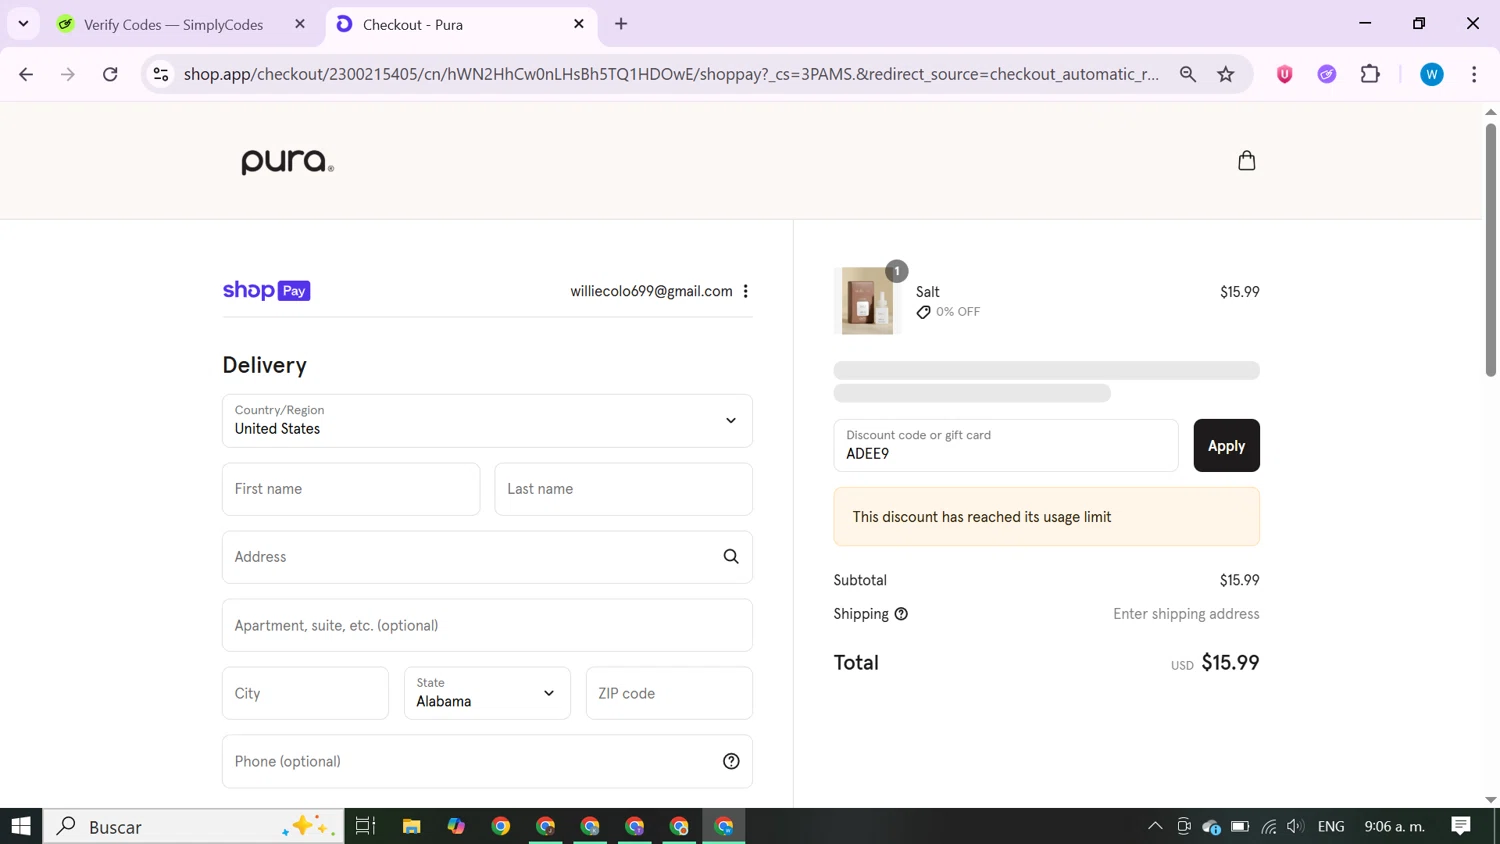Expand the Country/Region dropdown
This screenshot has width=1500, height=844.
point(487,421)
